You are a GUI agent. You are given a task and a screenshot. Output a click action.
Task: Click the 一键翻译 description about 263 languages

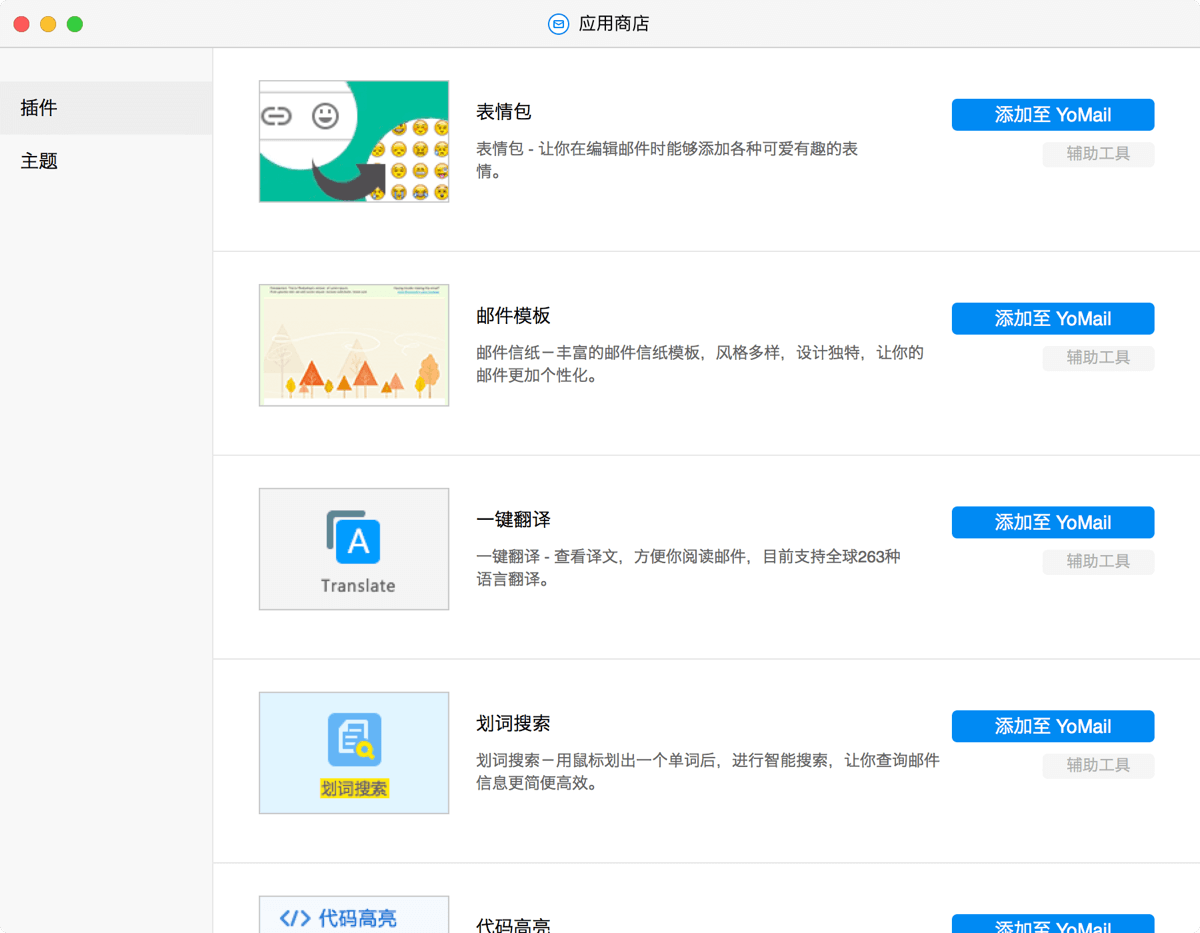[688, 568]
